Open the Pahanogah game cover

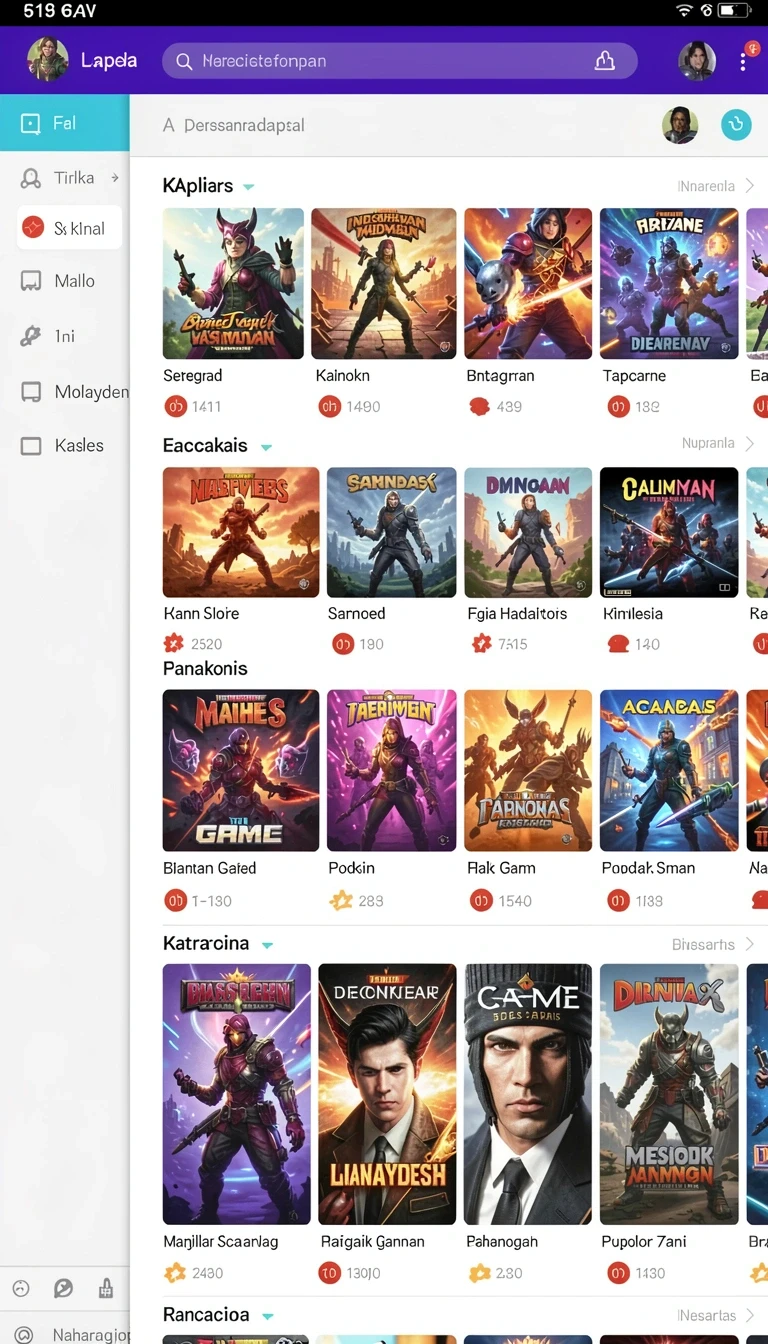tap(528, 1094)
